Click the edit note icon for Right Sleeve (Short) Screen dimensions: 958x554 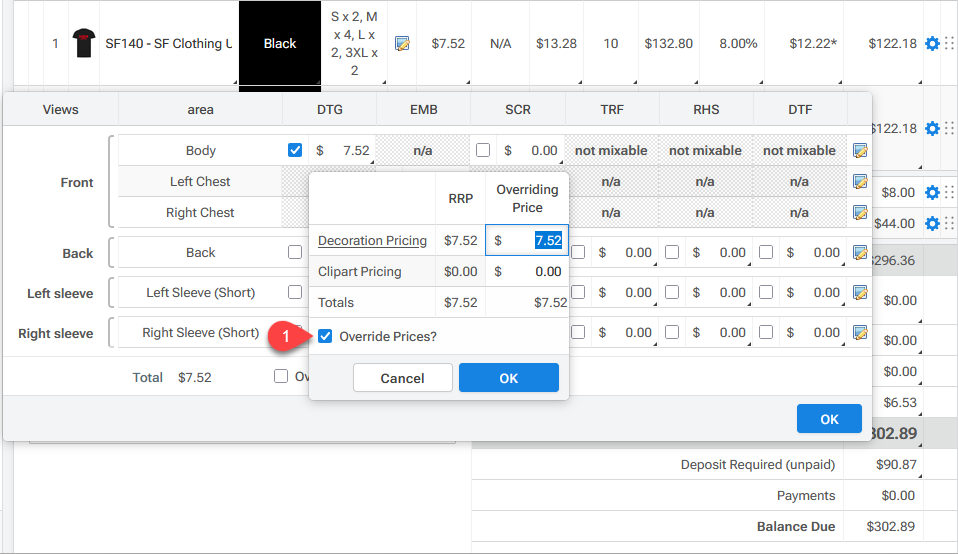[859, 333]
